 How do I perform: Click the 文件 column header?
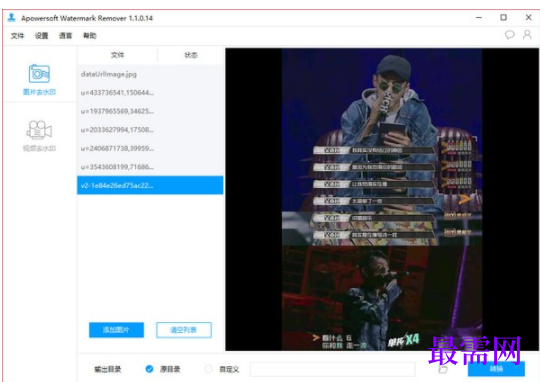point(117,55)
